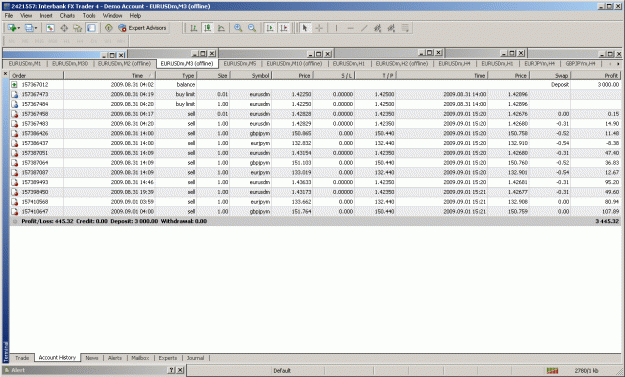
Task: Toggle the Chart Shift icon
Action: pos(284,28)
